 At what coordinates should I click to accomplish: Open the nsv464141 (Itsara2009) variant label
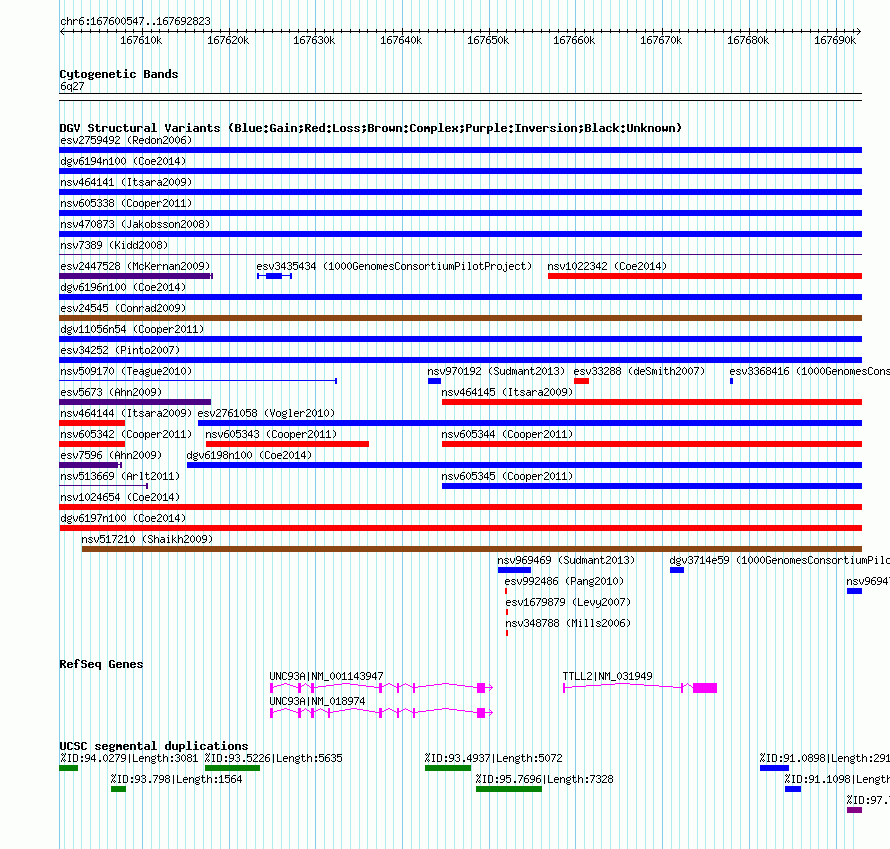(126, 182)
